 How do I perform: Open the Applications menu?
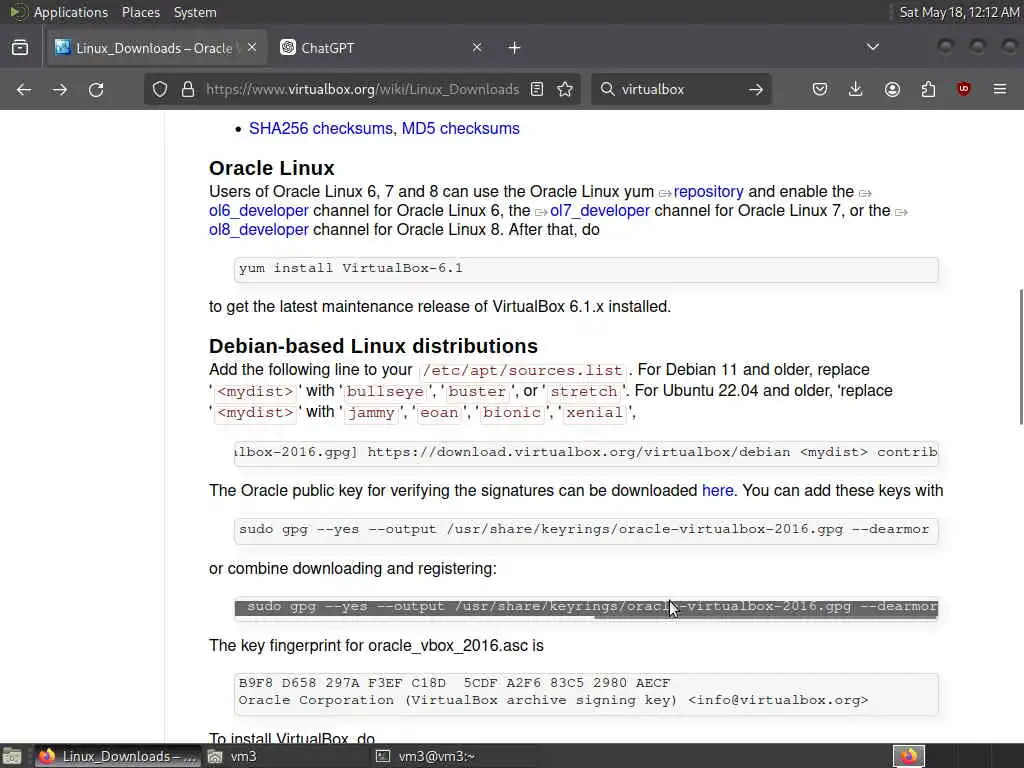(x=71, y=12)
